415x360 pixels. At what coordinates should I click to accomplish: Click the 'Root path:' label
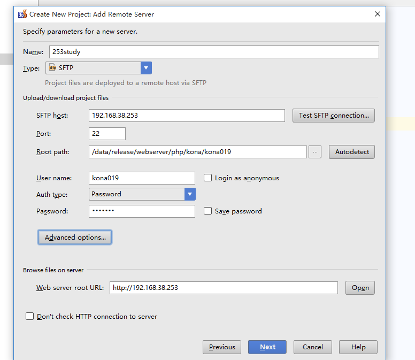point(53,152)
